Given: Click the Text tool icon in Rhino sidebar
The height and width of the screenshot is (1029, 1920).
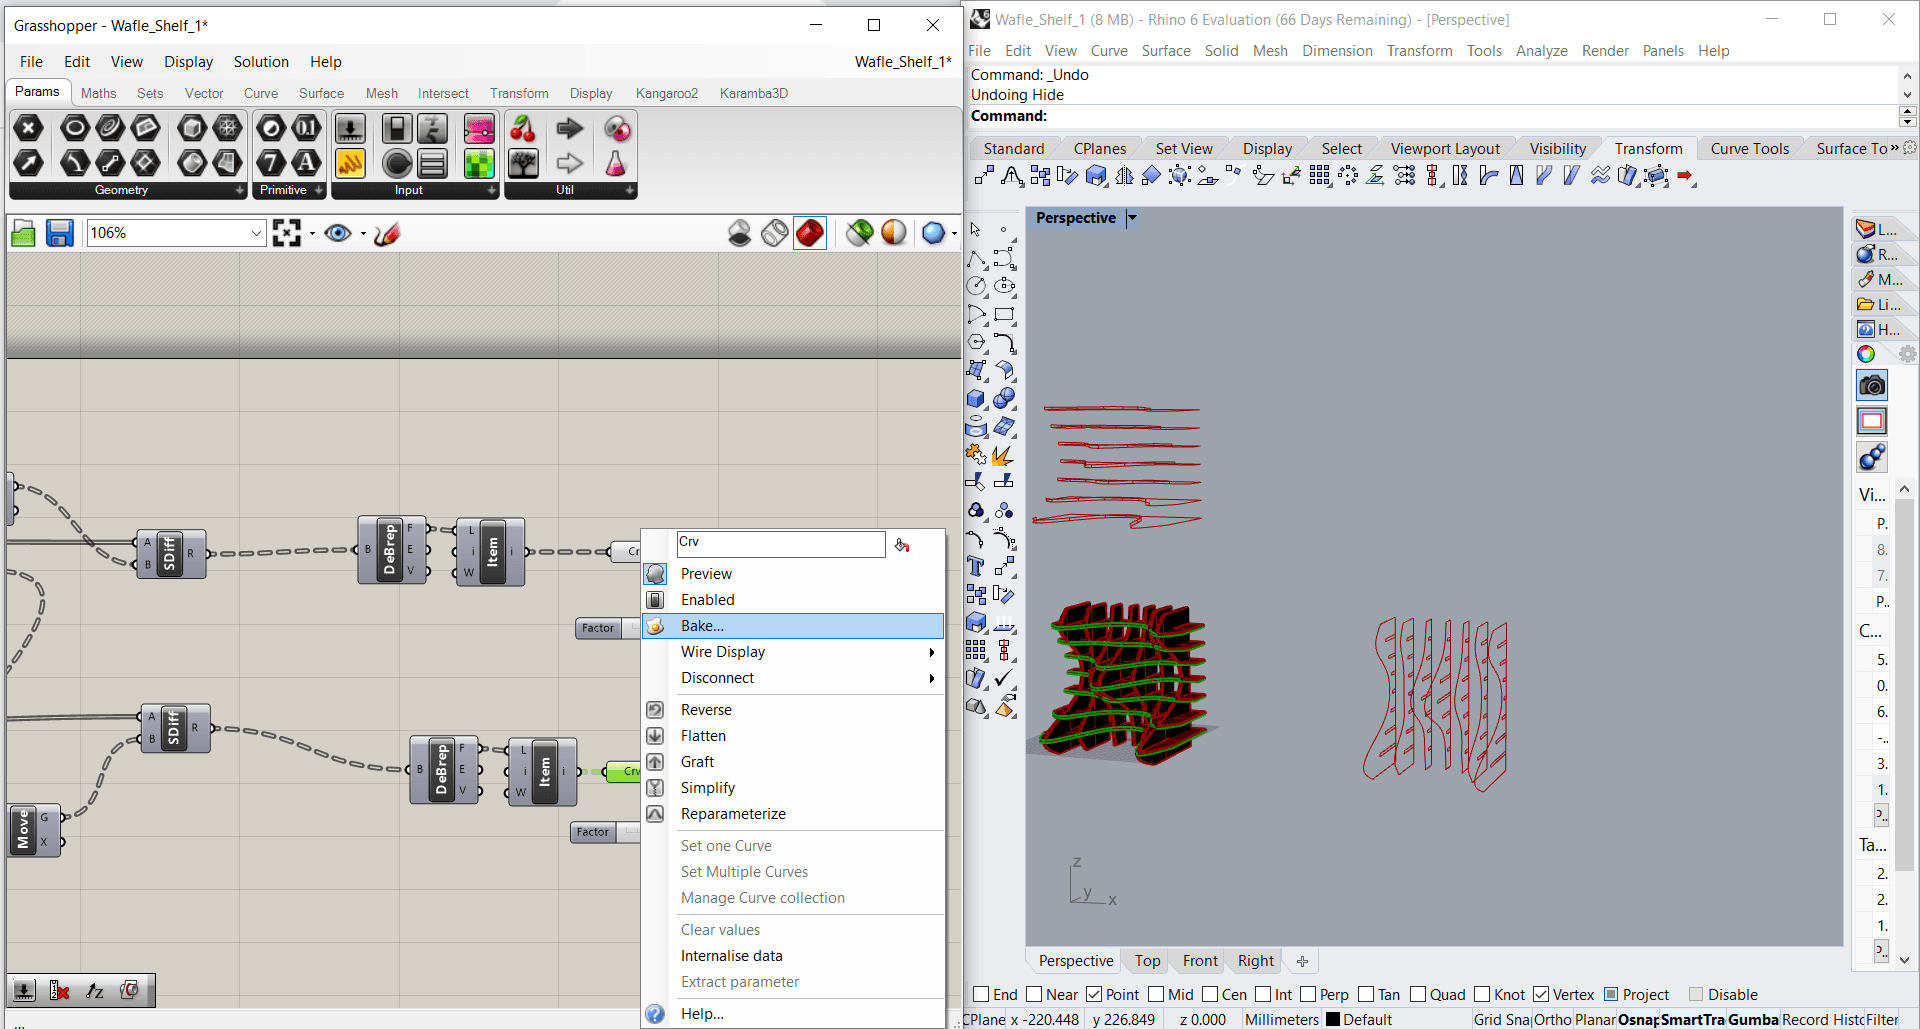Looking at the screenshot, I should (x=976, y=567).
